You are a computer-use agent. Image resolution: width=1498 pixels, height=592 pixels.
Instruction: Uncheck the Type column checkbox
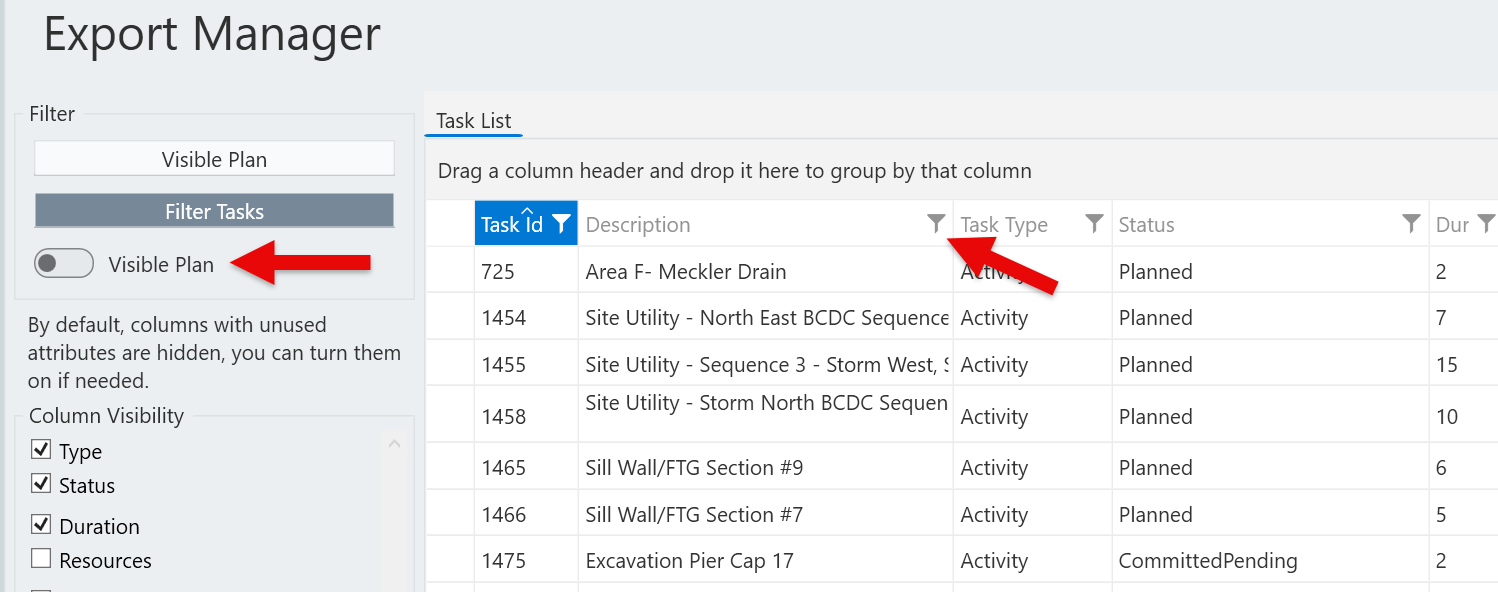tap(41, 450)
